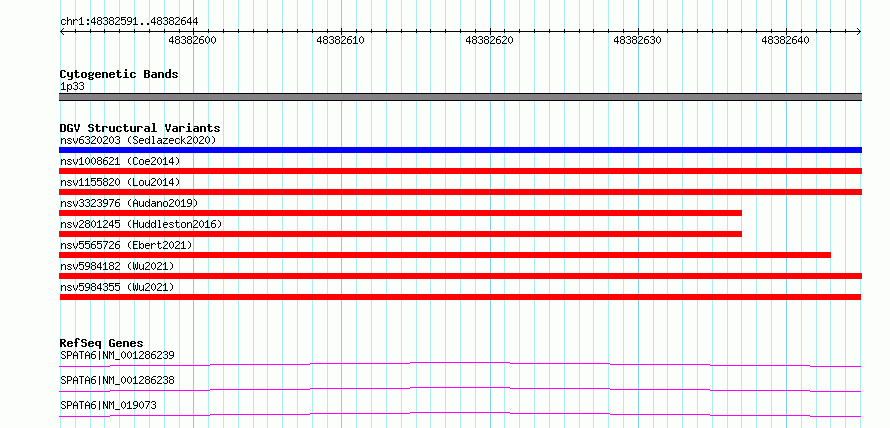Open variant nsv5984355 (Wu2021) label
The height and width of the screenshot is (428, 890).
(117, 287)
